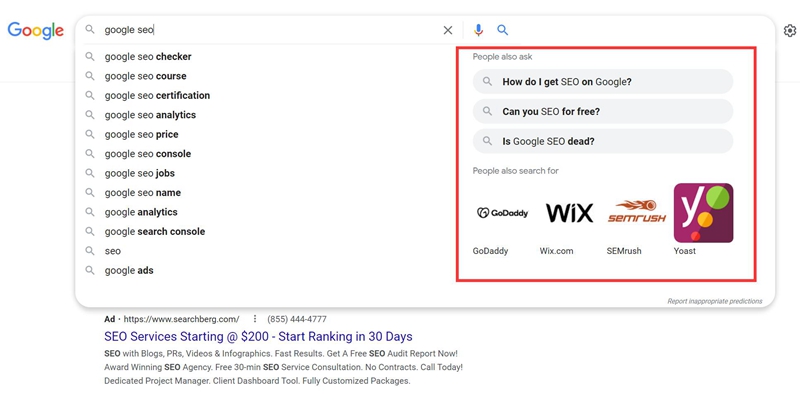Open the GoDaddy logo tile

coord(503,213)
